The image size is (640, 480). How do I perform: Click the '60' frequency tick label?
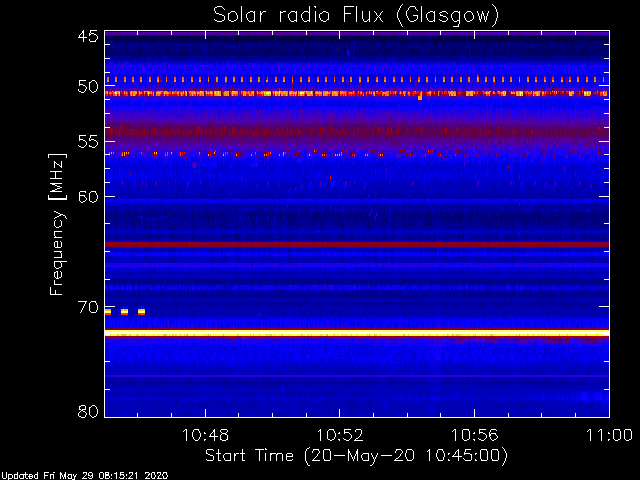88,197
